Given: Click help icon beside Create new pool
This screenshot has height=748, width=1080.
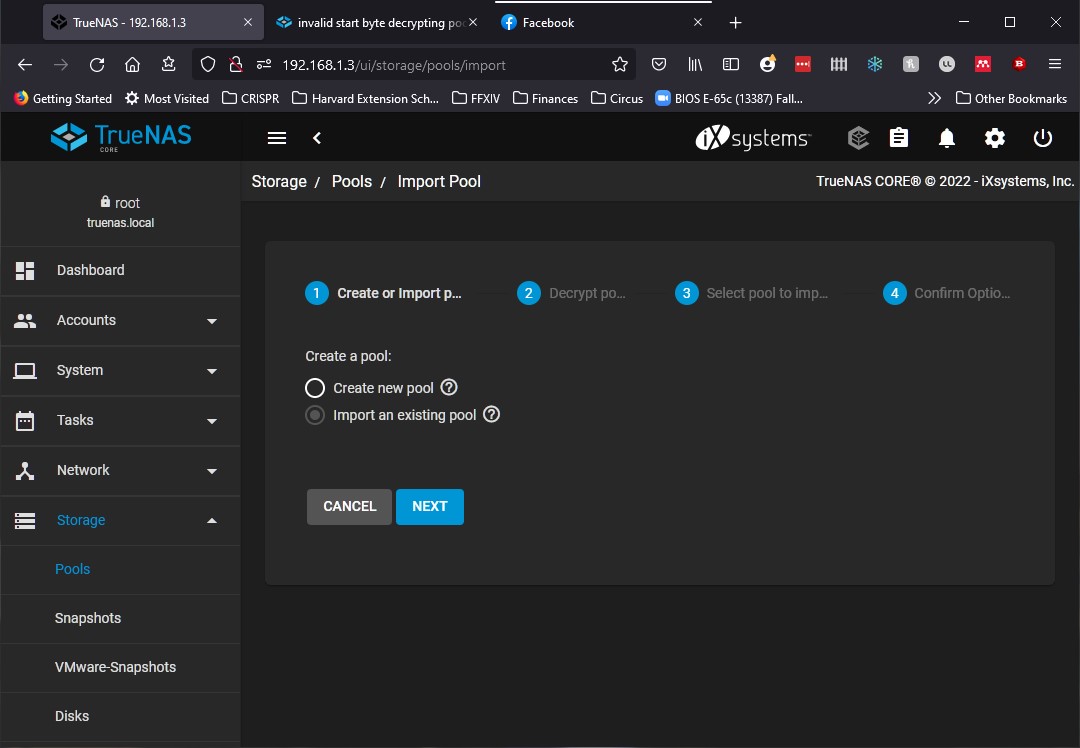Looking at the screenshot, I should (x=449, y=387).
